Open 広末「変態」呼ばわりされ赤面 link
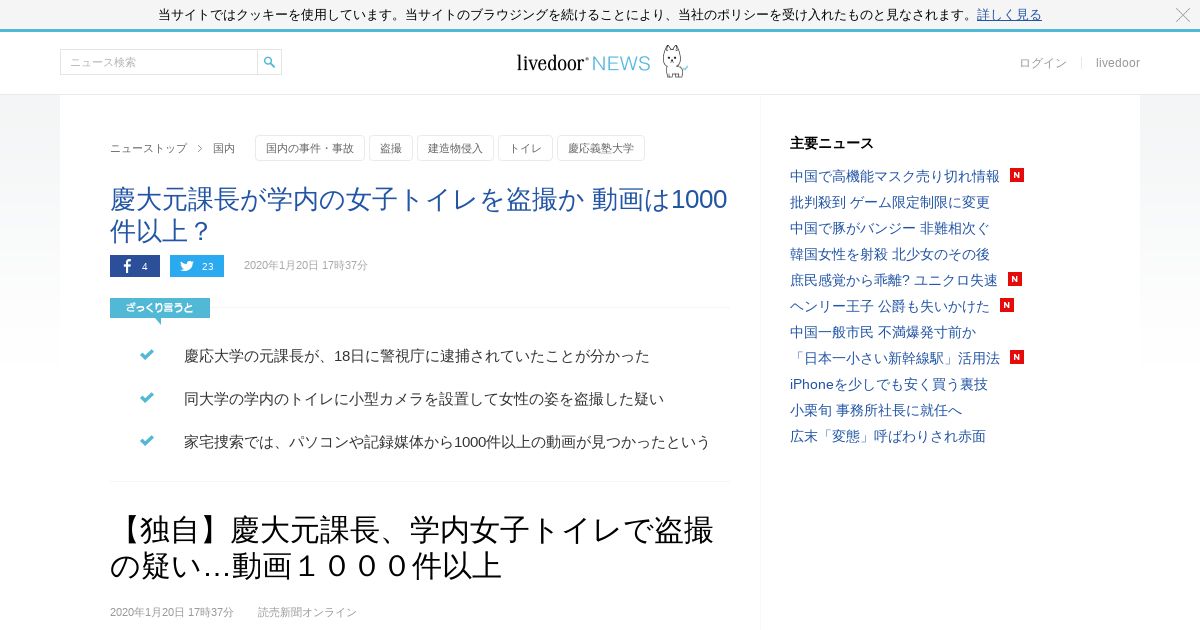 coord(888,436)
